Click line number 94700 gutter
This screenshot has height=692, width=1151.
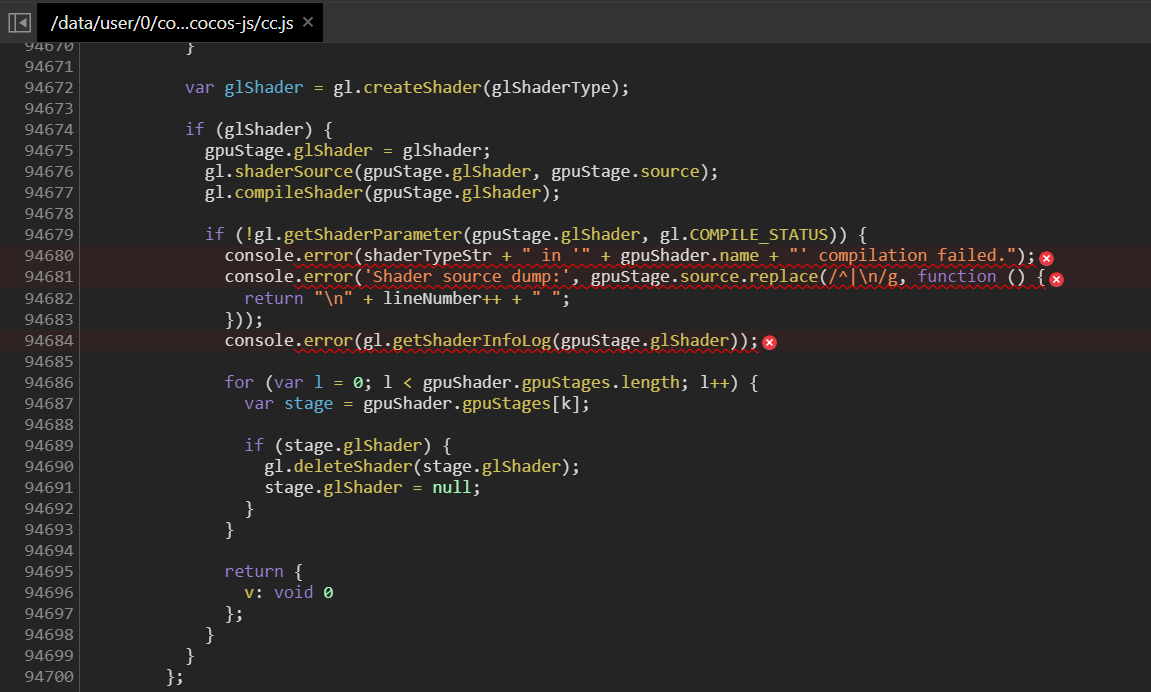[x=49, y=677]
